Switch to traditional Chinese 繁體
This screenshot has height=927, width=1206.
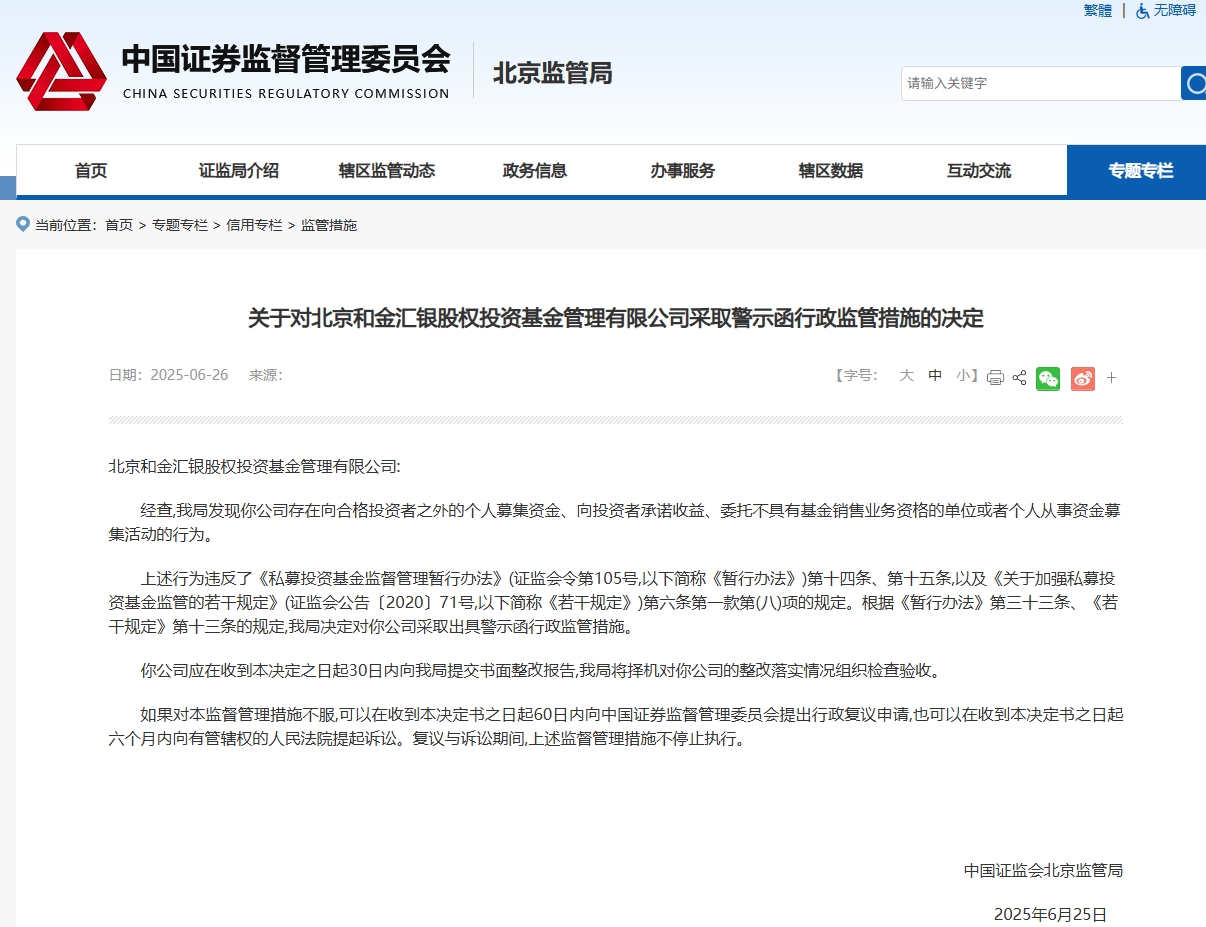(1098, 10)
